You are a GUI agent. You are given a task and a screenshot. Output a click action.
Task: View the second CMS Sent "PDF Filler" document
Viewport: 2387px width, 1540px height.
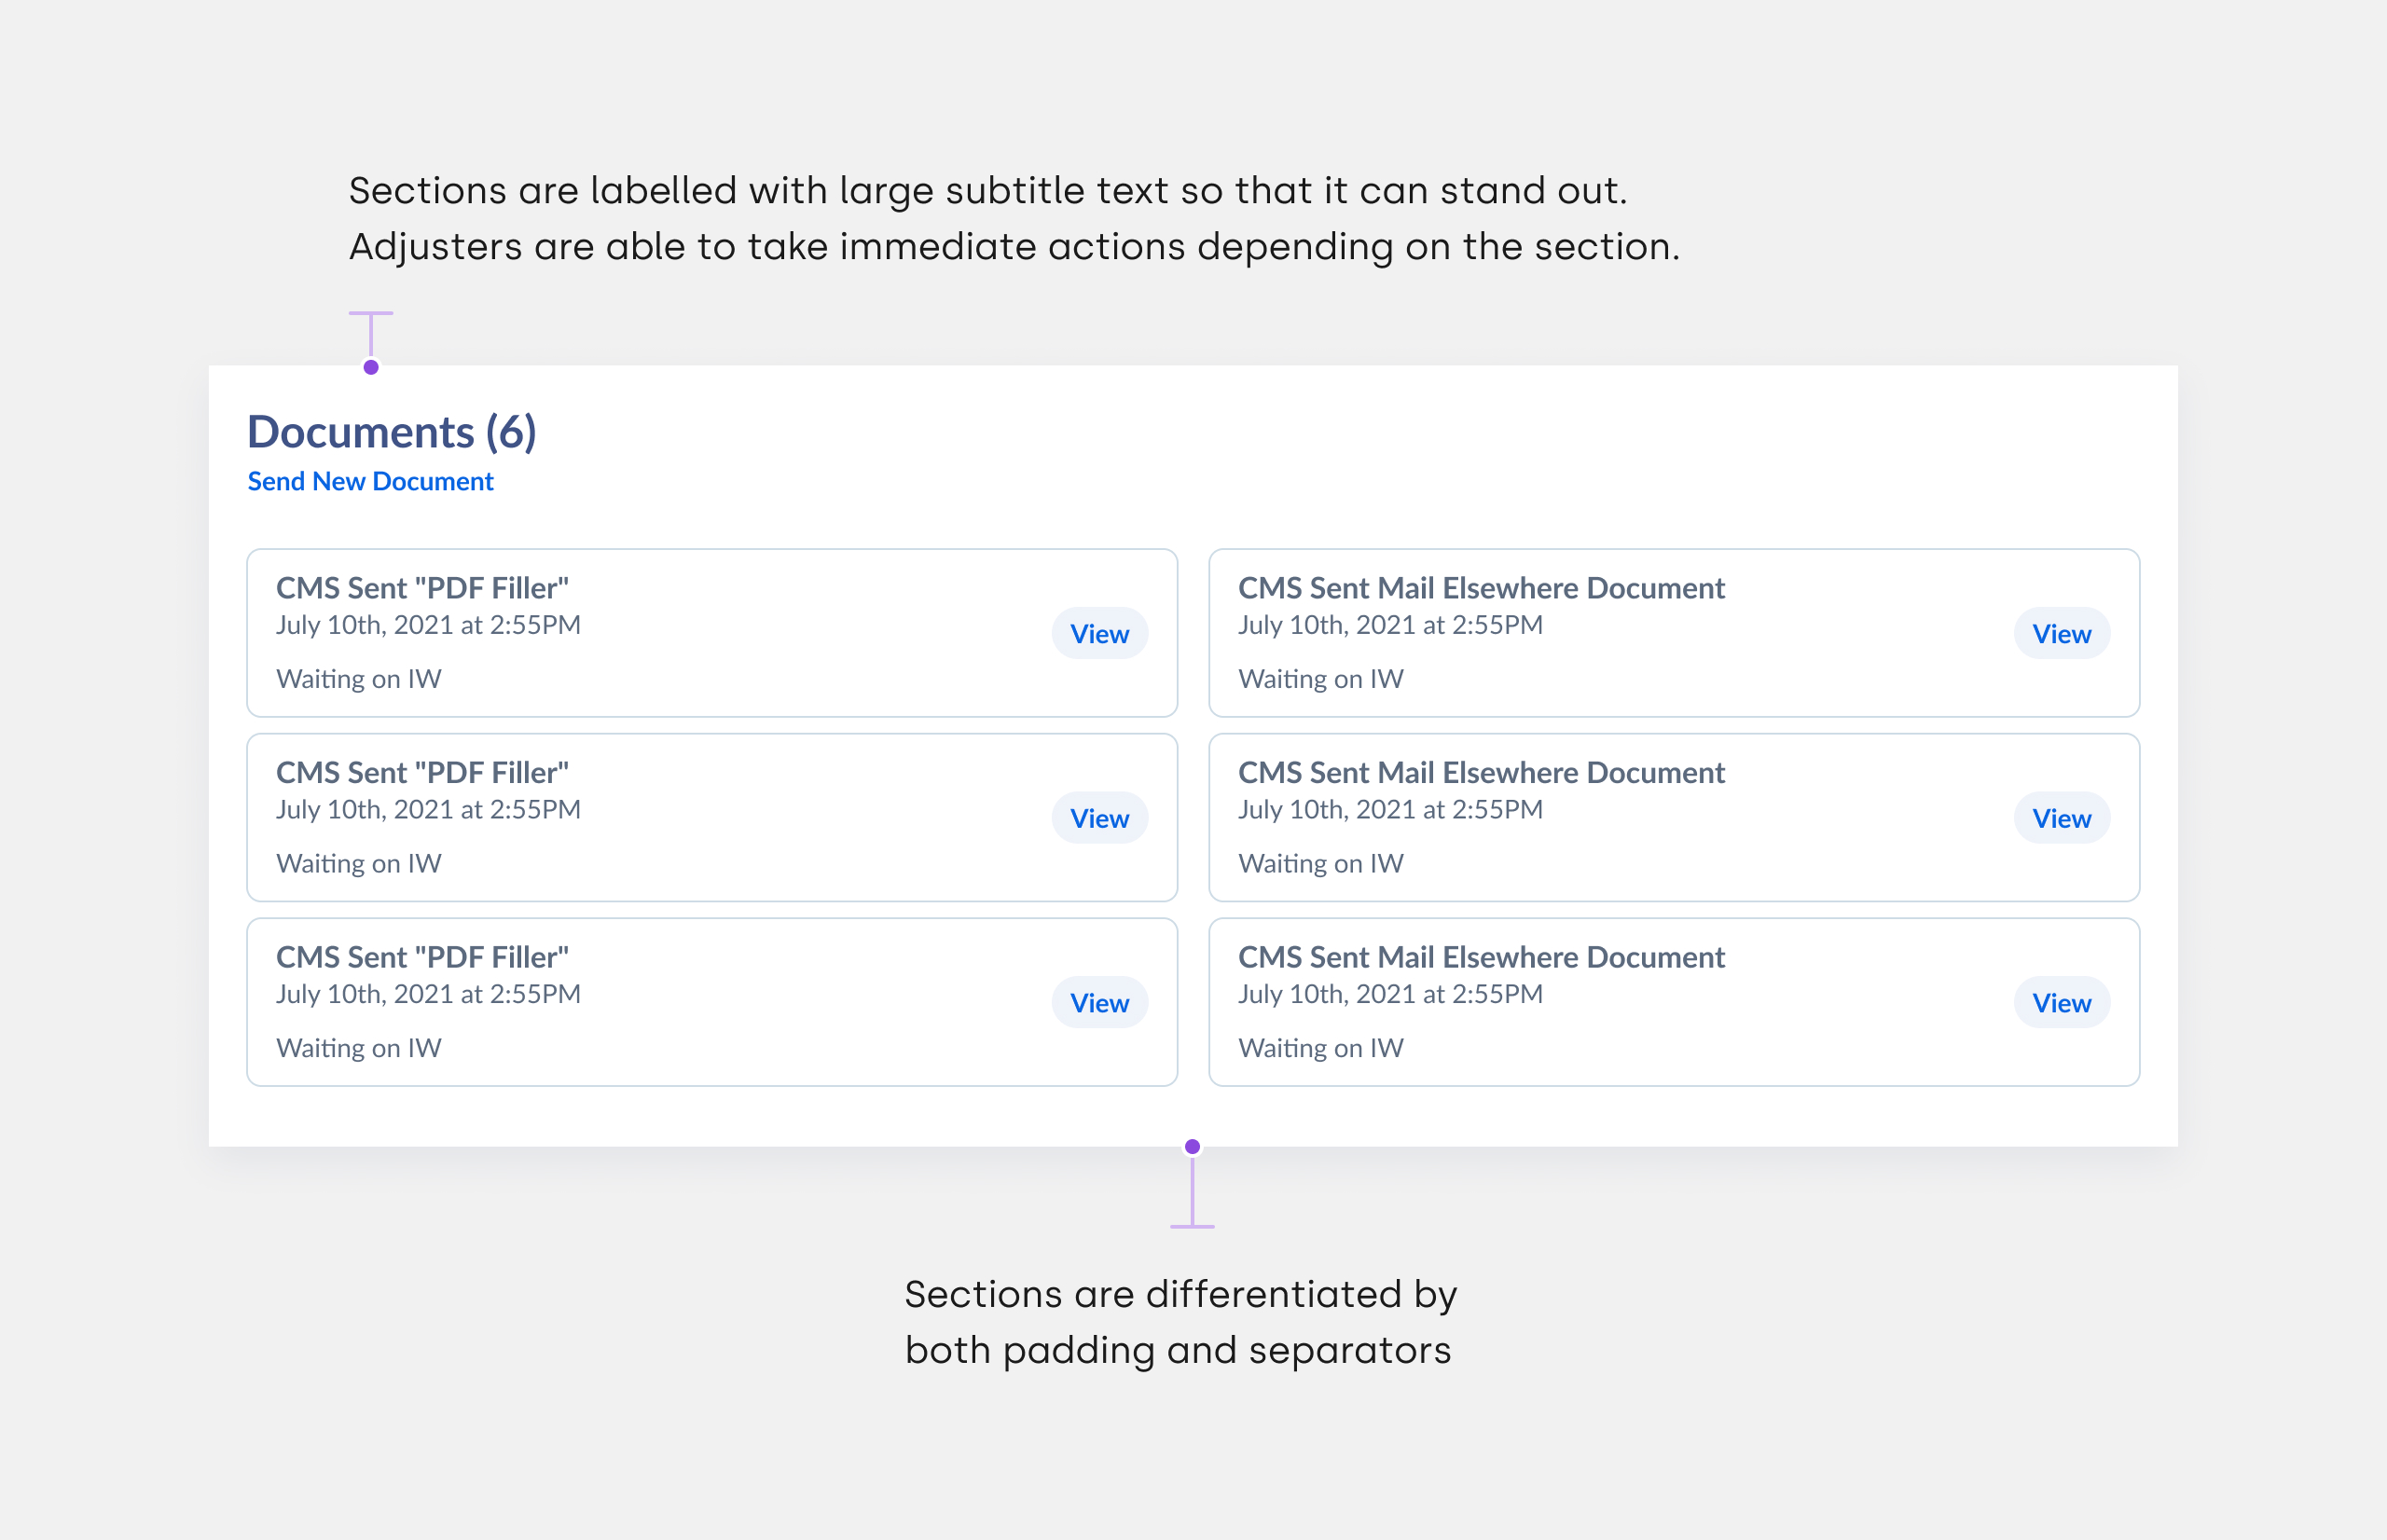click(1100, 818)
